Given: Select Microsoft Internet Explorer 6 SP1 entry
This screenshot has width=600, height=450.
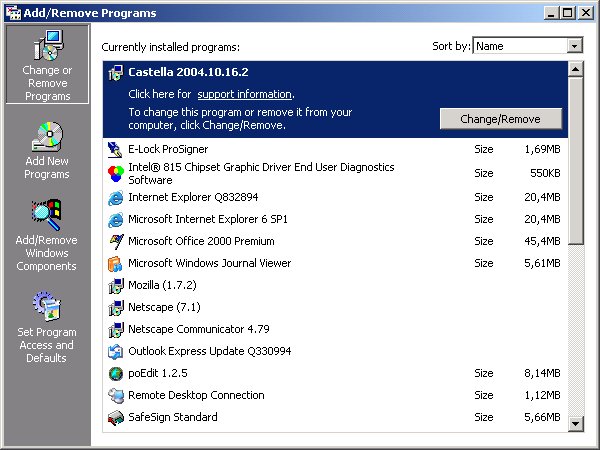Looking at the screenshot, I should (x=335, y=219).
